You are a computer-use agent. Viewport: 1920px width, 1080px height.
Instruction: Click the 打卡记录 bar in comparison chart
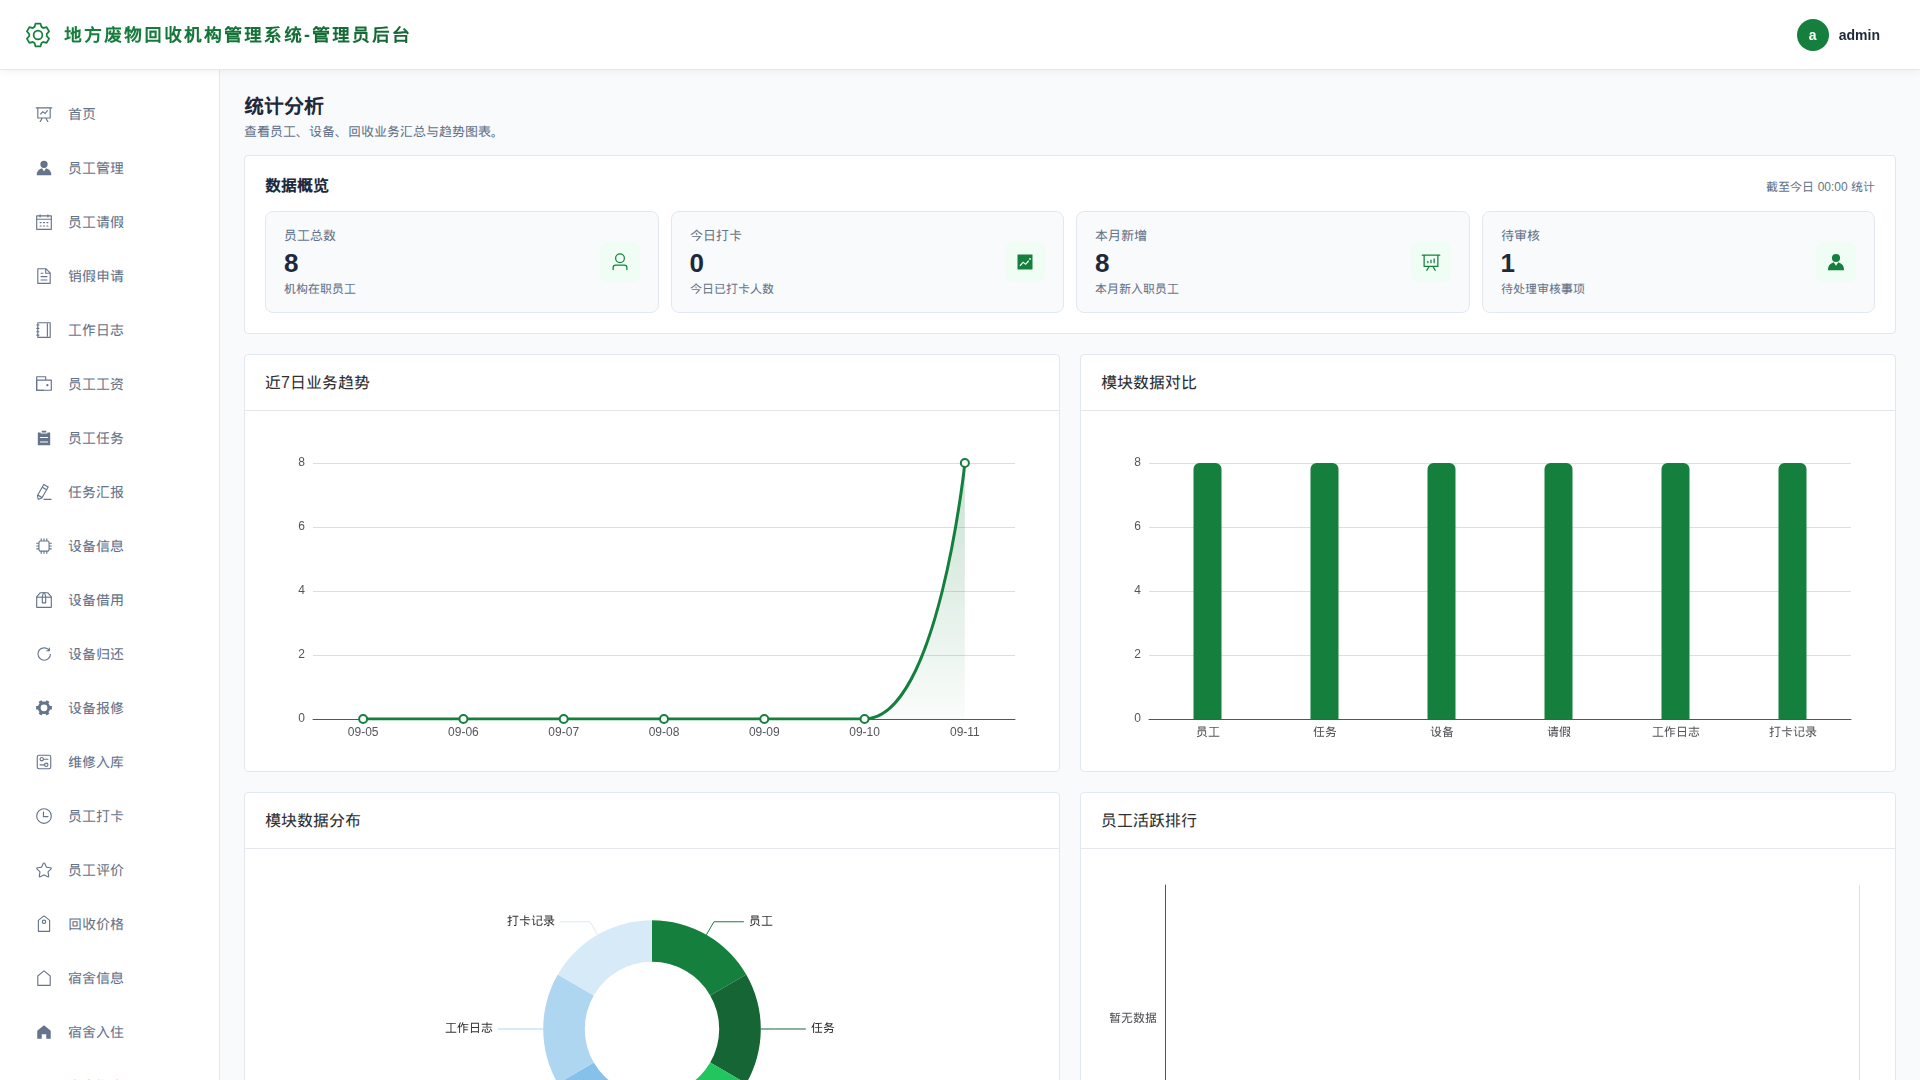[x=1792, y=591]
